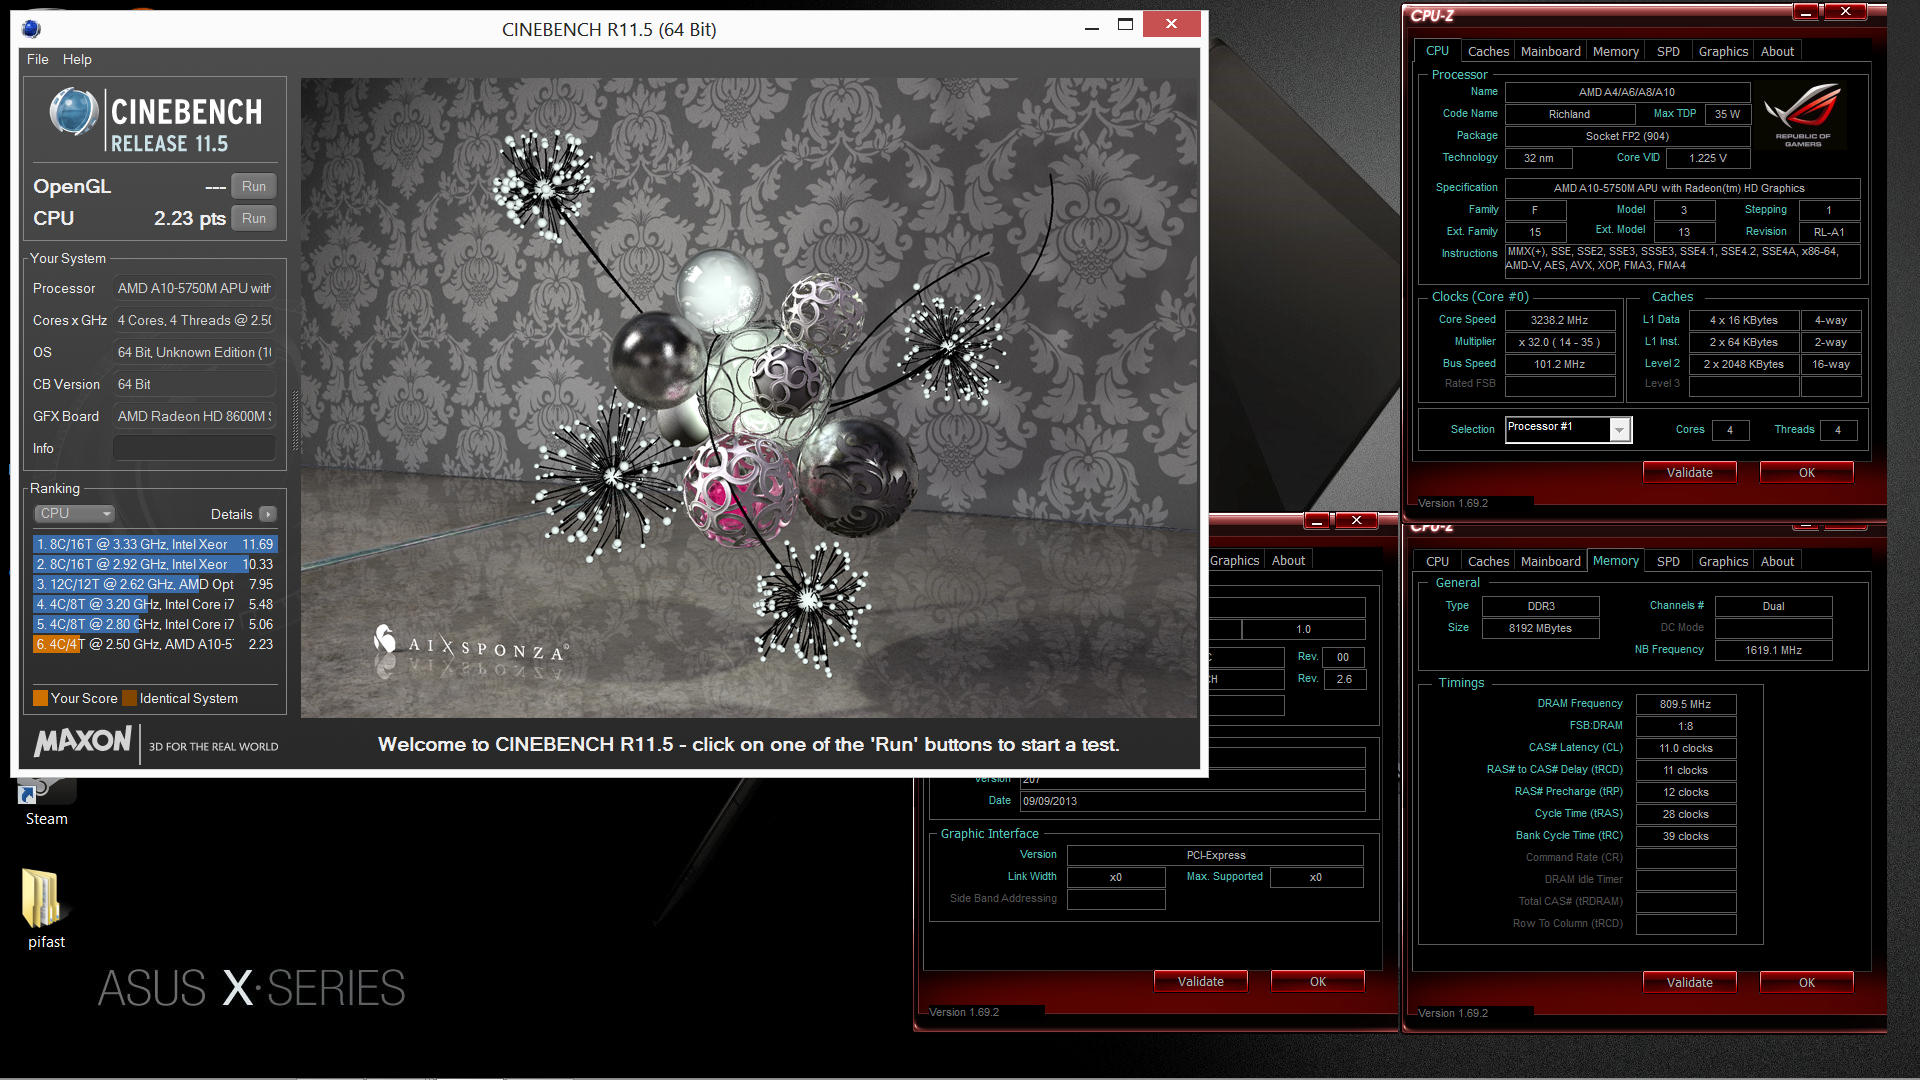1920x1080 pixels.
Task: Run the OpenGL benchmark
Action: (254, 186)
